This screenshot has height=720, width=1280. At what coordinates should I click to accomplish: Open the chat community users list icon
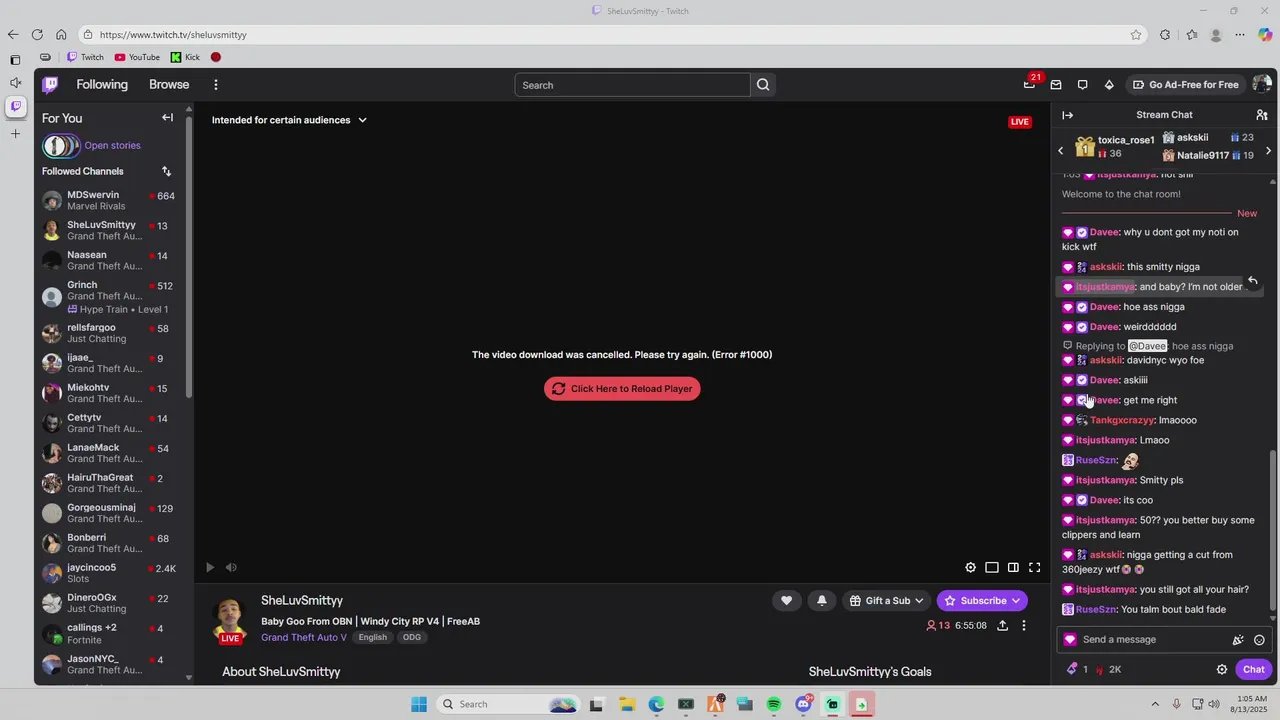[1261, 115]
